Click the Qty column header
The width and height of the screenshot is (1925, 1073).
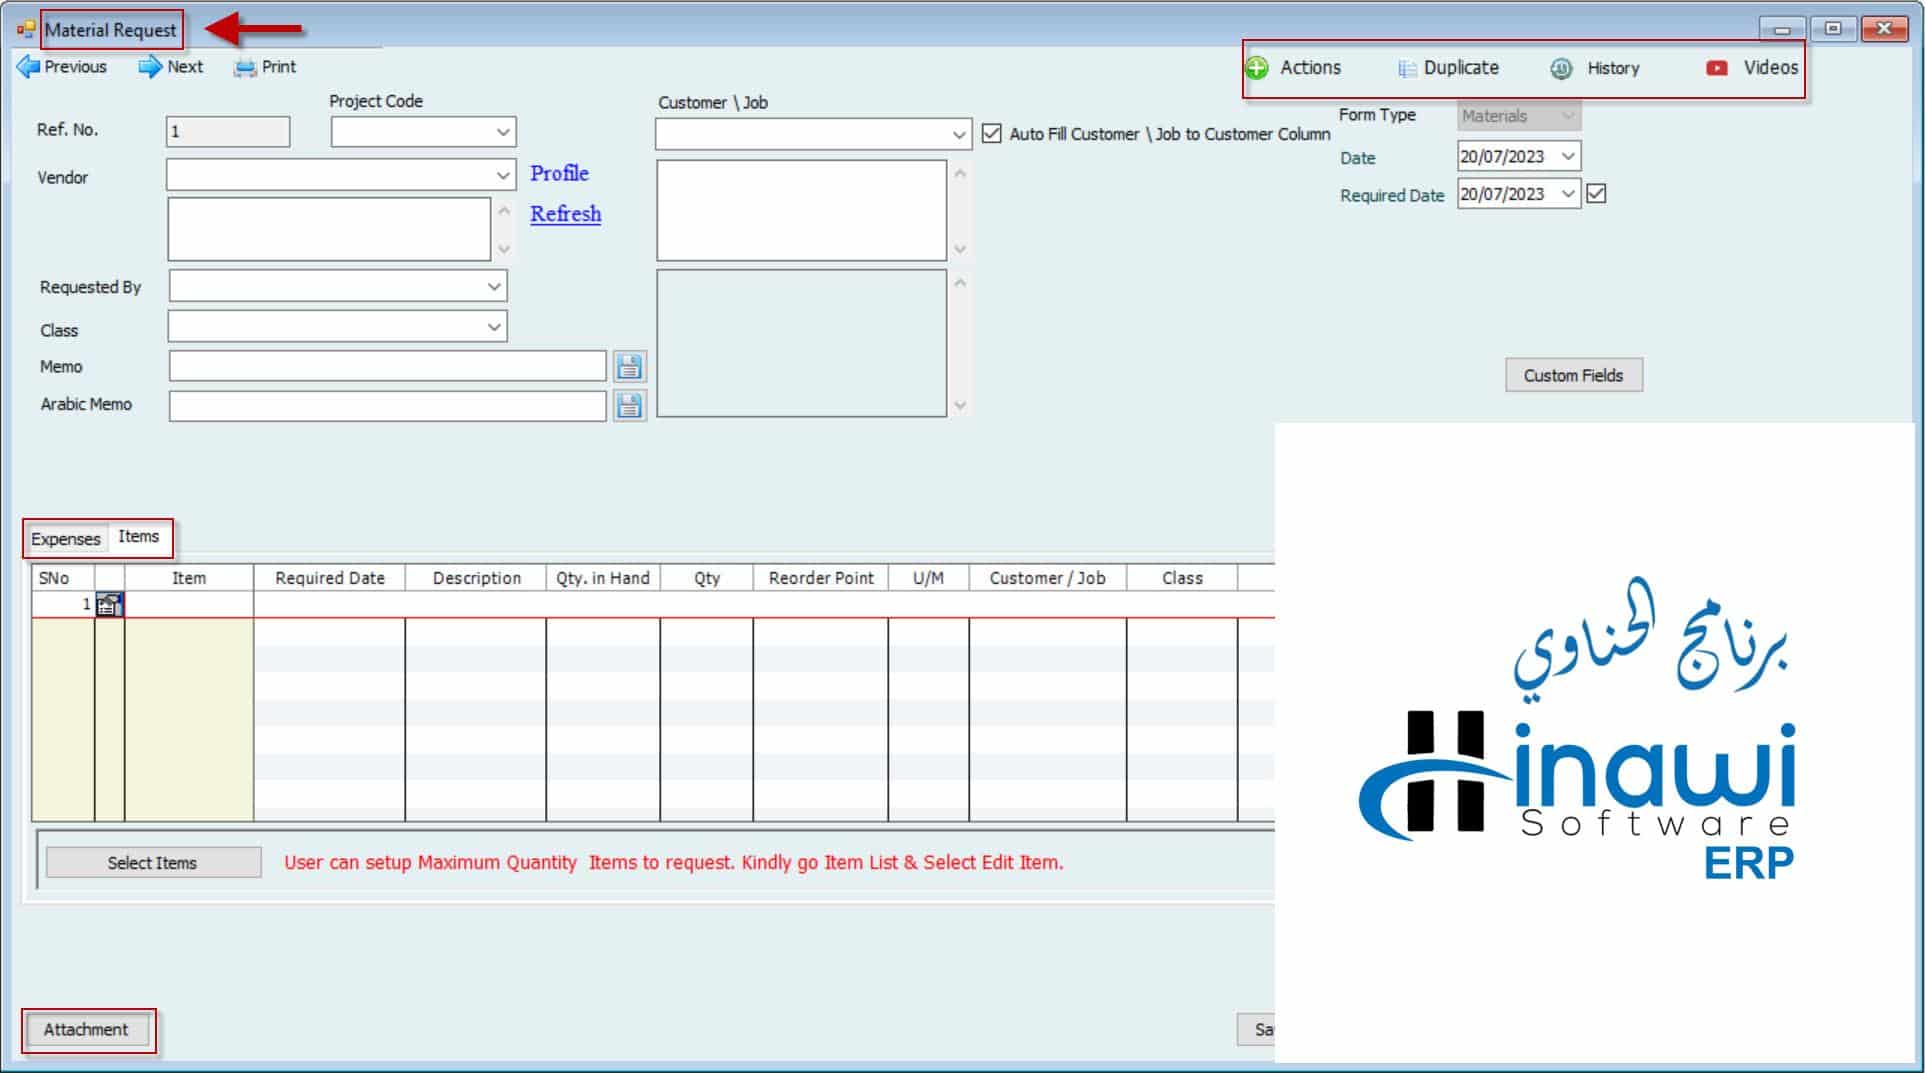click(x=707, y=578)
